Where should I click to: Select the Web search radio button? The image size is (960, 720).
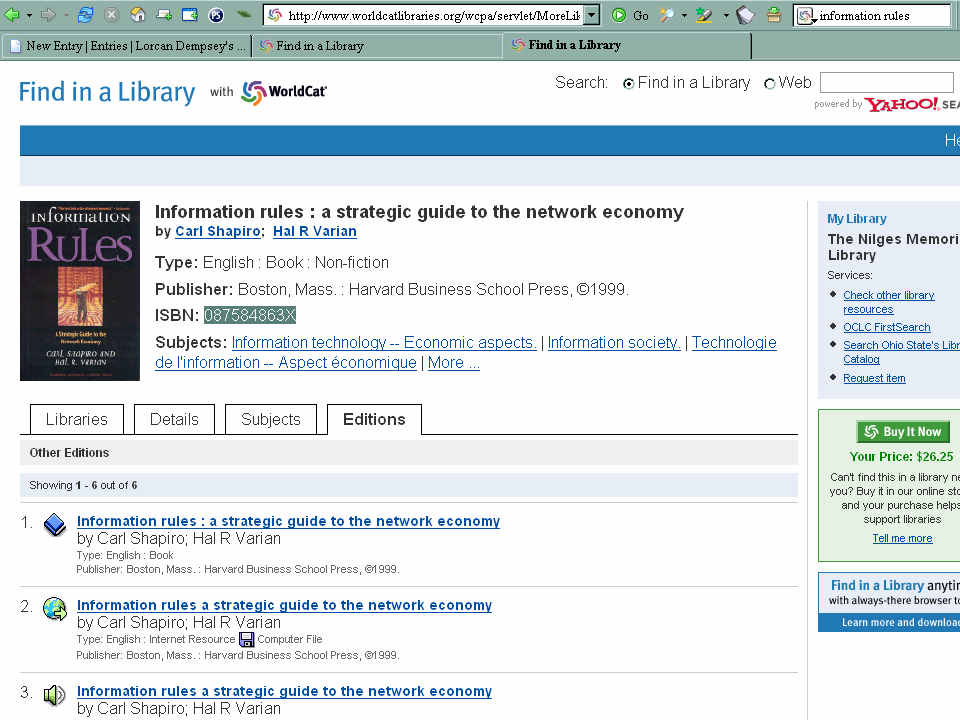770,84
